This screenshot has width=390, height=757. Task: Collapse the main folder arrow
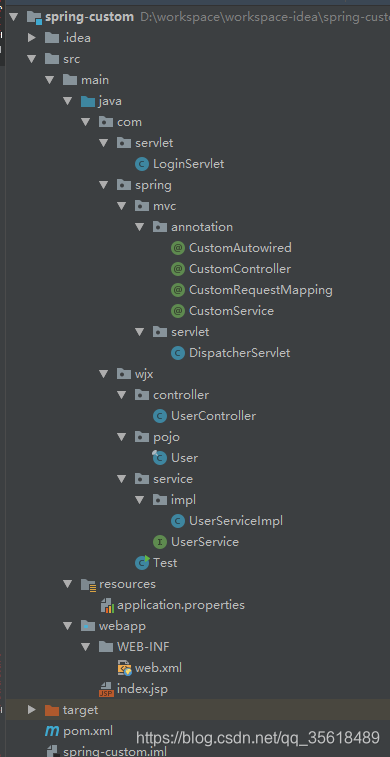50,80
